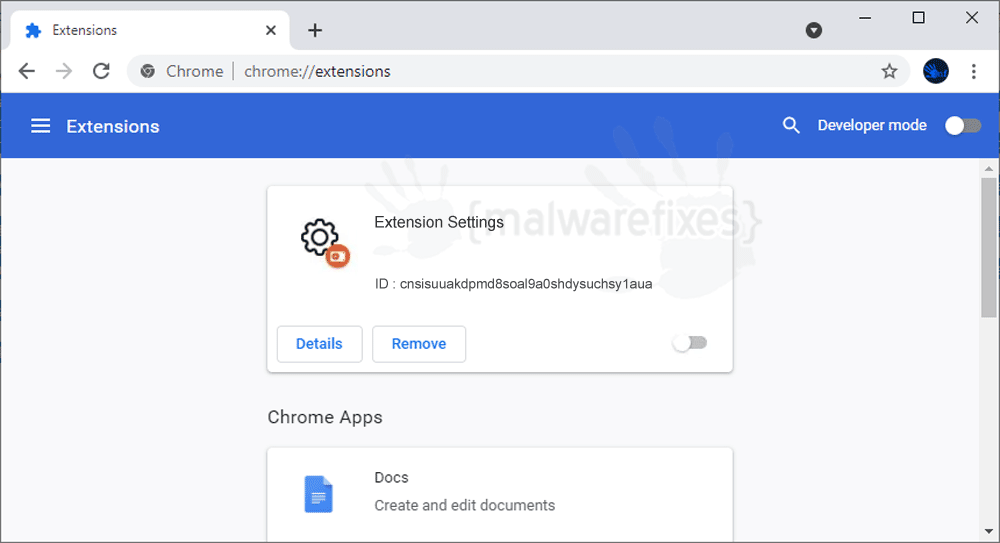Remove the Extension Settings extension
The image size is (1000, 543).
(x=419, y=344)
